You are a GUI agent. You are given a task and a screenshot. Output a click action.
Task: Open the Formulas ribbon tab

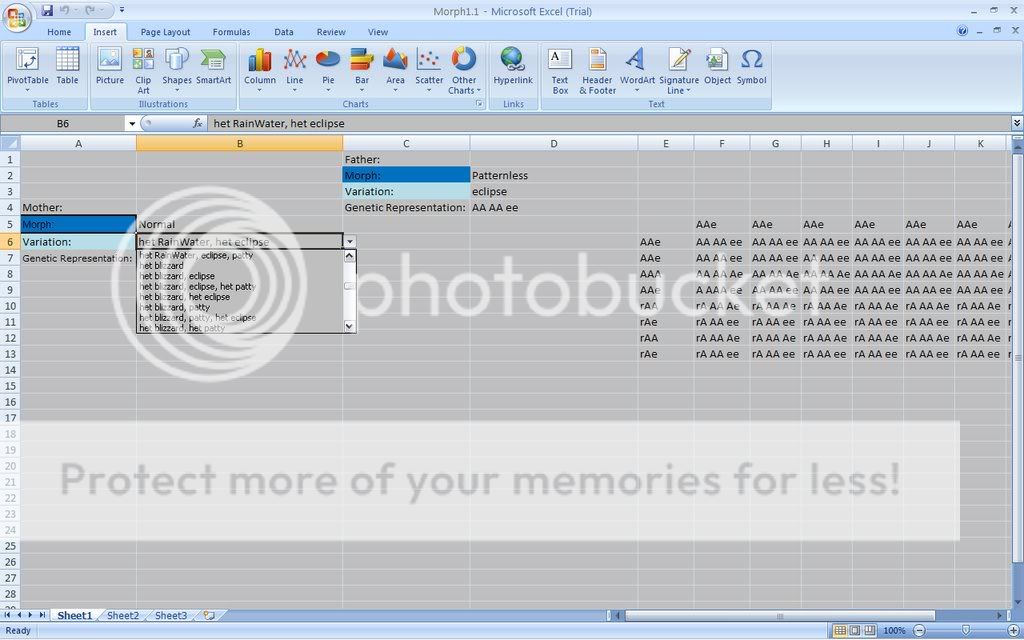(231, 32)
